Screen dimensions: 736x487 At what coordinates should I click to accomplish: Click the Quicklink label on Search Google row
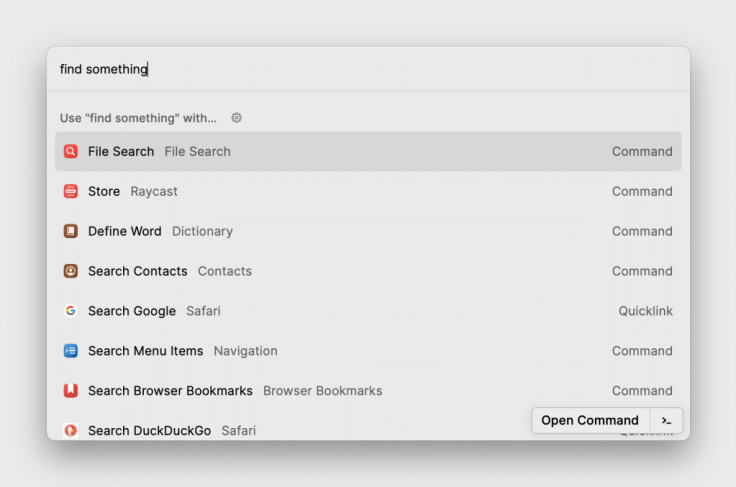tap(645, 311)
